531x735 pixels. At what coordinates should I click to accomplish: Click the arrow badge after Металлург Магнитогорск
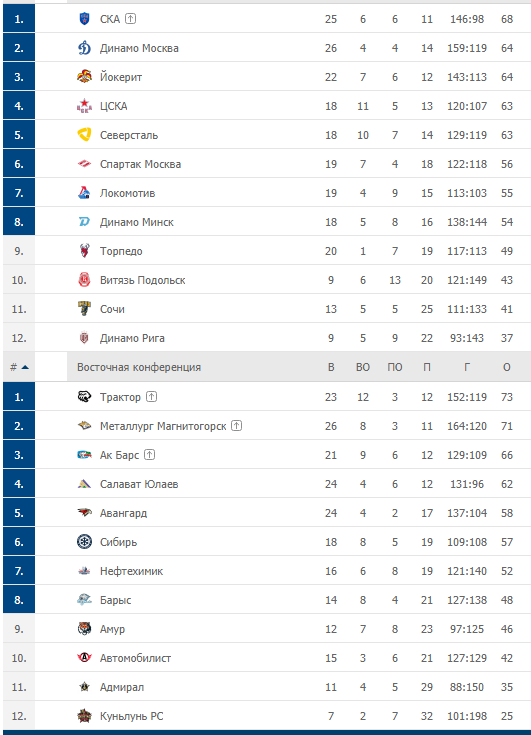click(x=237, y=426)
